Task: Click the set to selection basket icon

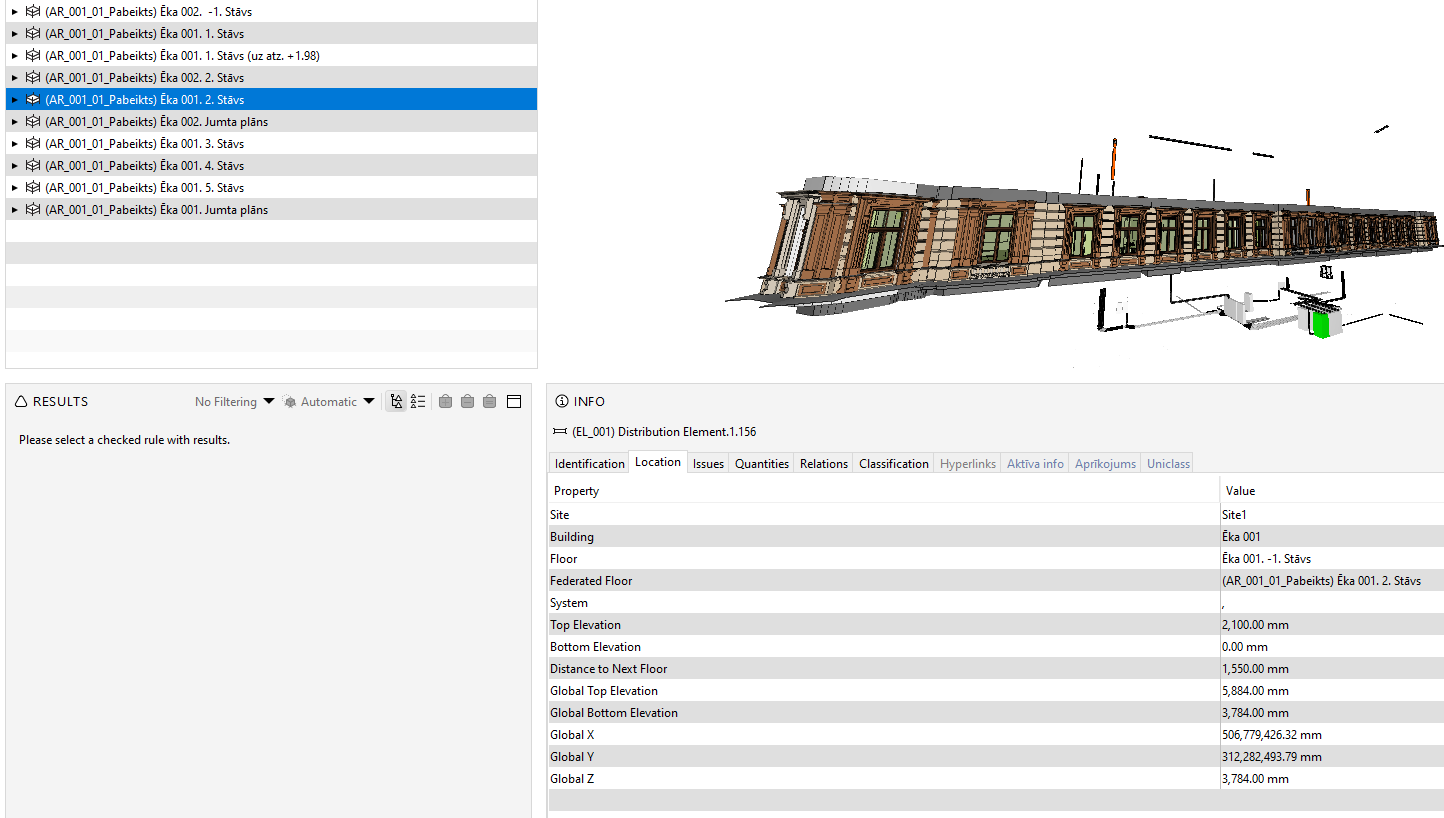Action: click(x=489, y=402)
